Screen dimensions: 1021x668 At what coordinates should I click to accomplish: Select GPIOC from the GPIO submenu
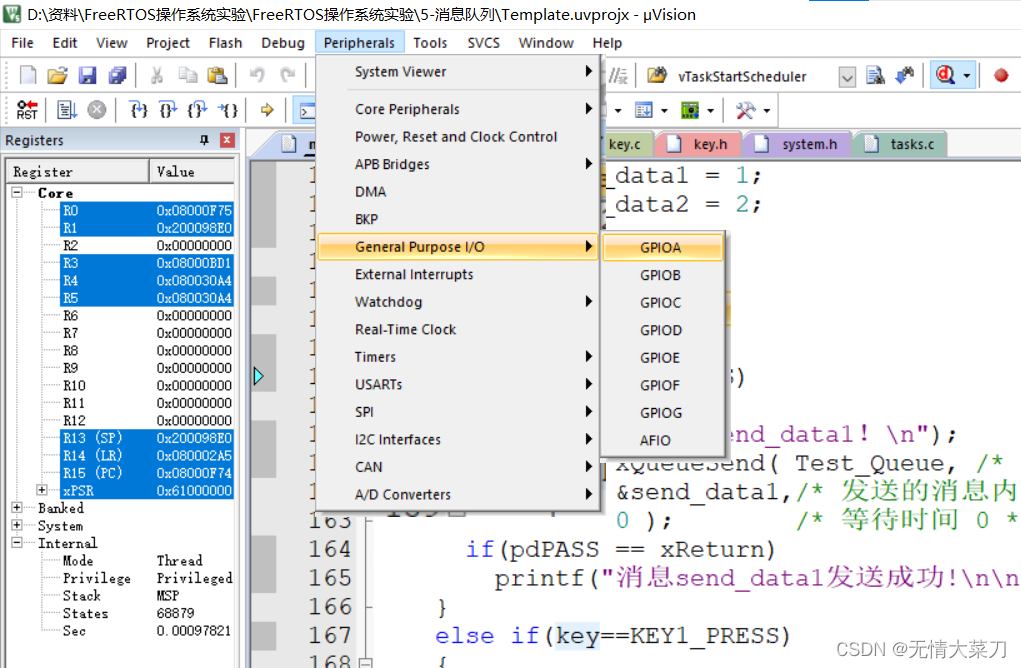point(662,303)
